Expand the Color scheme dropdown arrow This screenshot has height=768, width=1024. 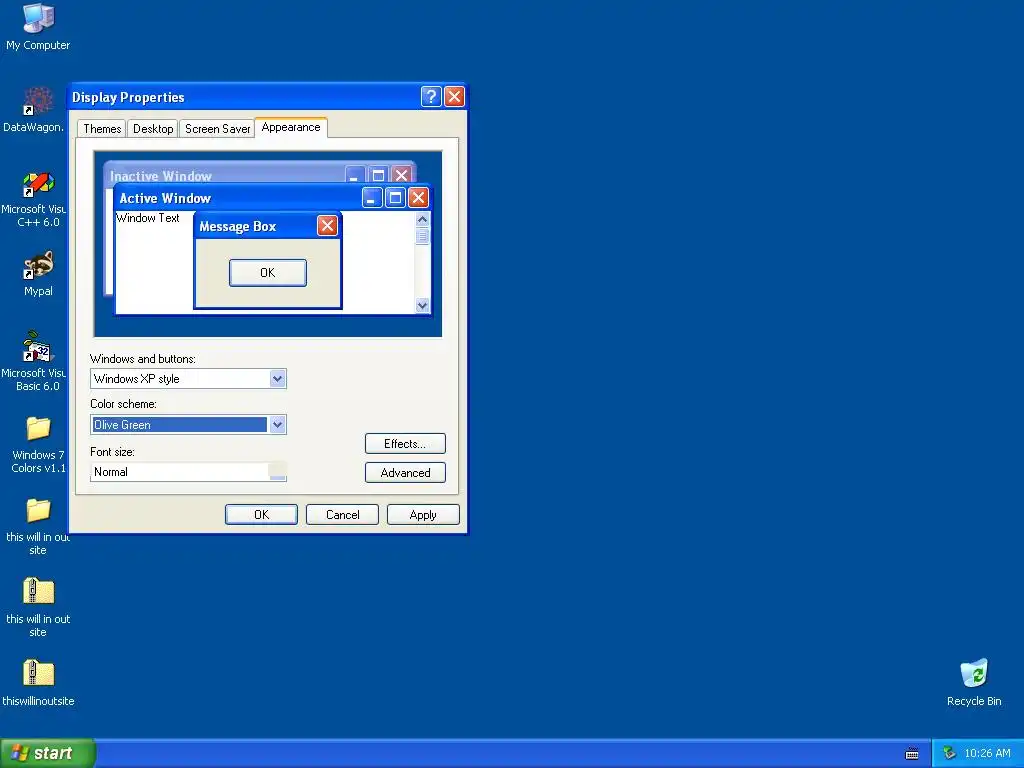tap(277, 424)
